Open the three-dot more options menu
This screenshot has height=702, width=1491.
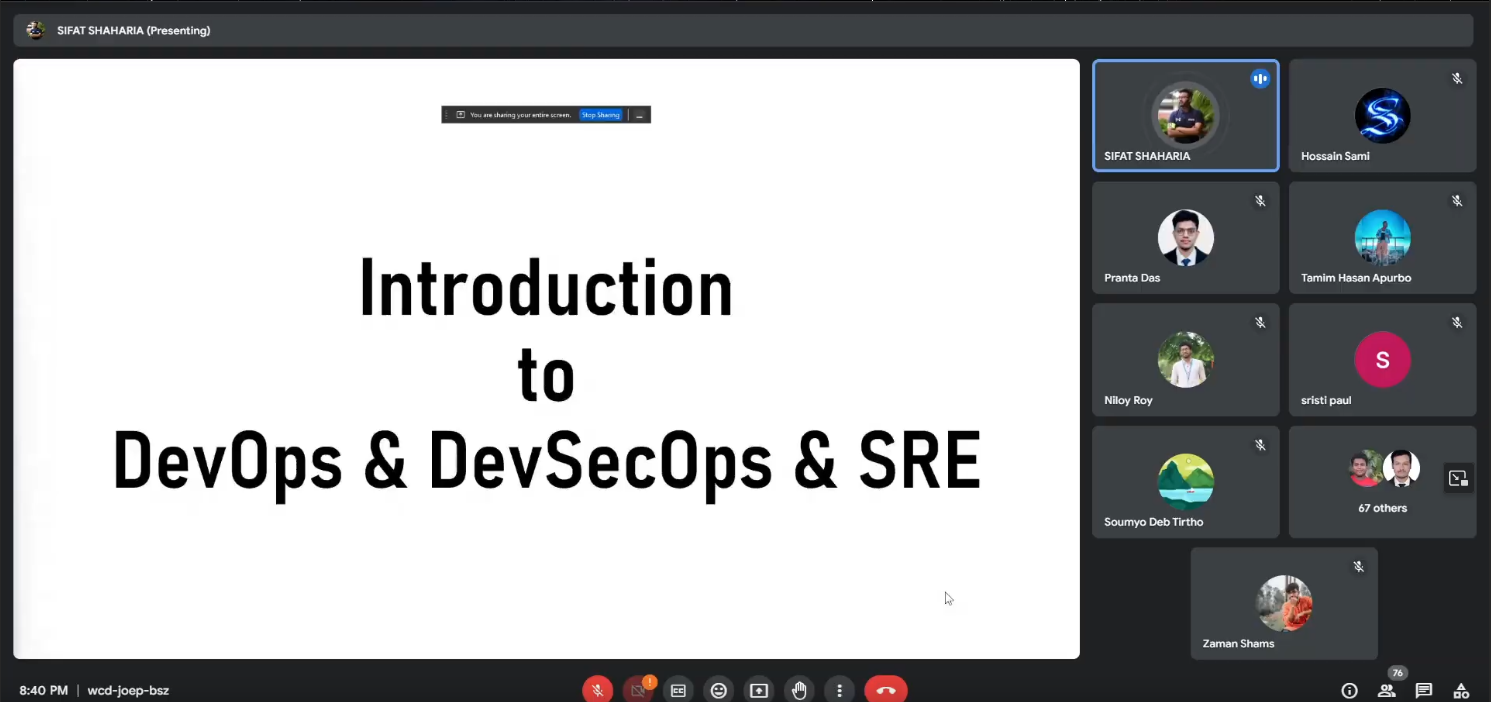[x=839, y=690]
